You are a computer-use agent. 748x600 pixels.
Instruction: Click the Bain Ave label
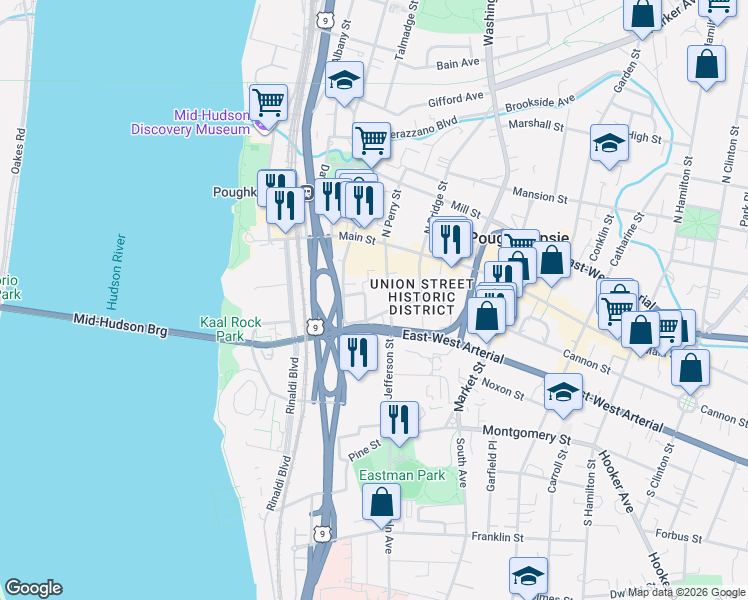[x=458, y=63]
